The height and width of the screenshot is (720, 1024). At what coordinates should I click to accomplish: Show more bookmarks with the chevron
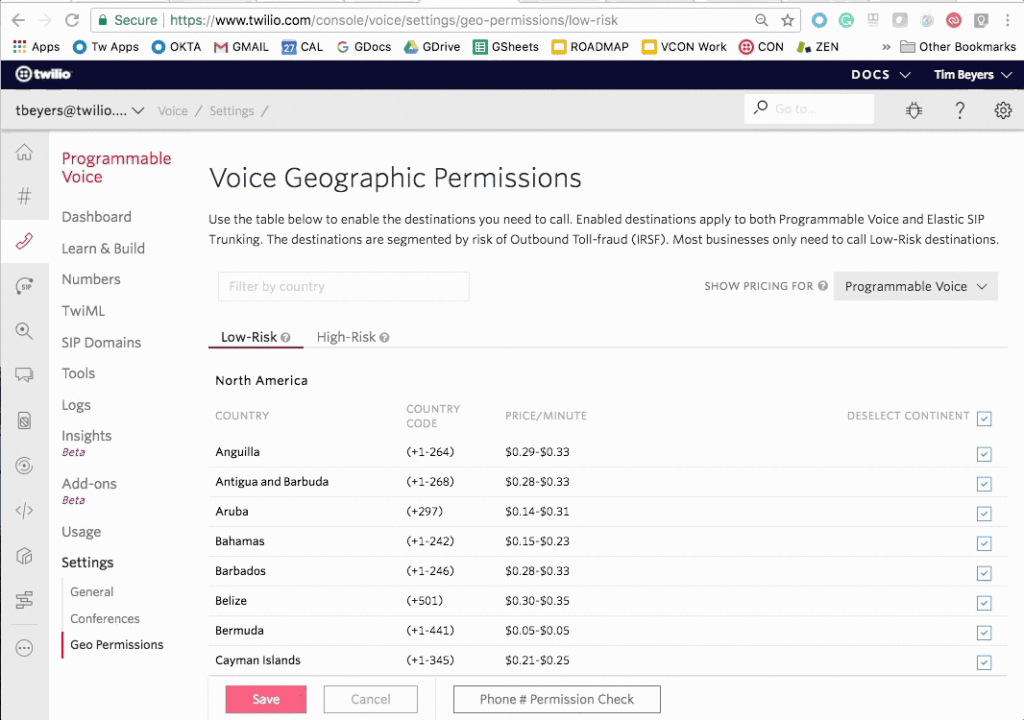(886, 47)
